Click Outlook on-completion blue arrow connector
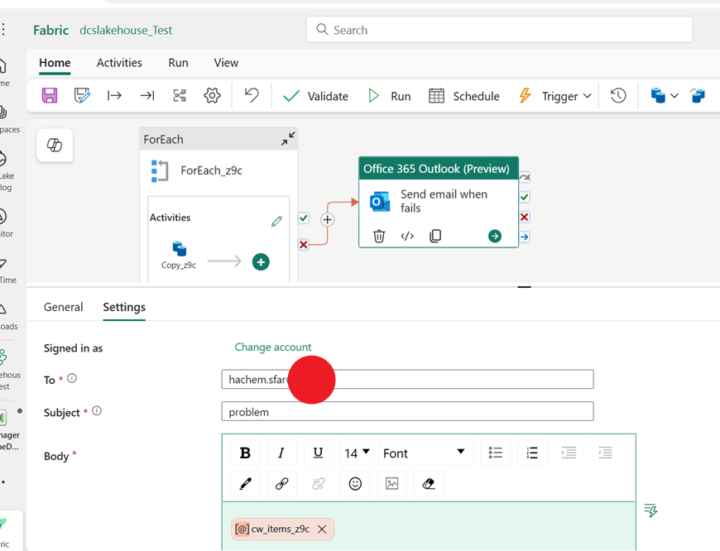Viewport: 720px width, 551px height. point(524,237)
